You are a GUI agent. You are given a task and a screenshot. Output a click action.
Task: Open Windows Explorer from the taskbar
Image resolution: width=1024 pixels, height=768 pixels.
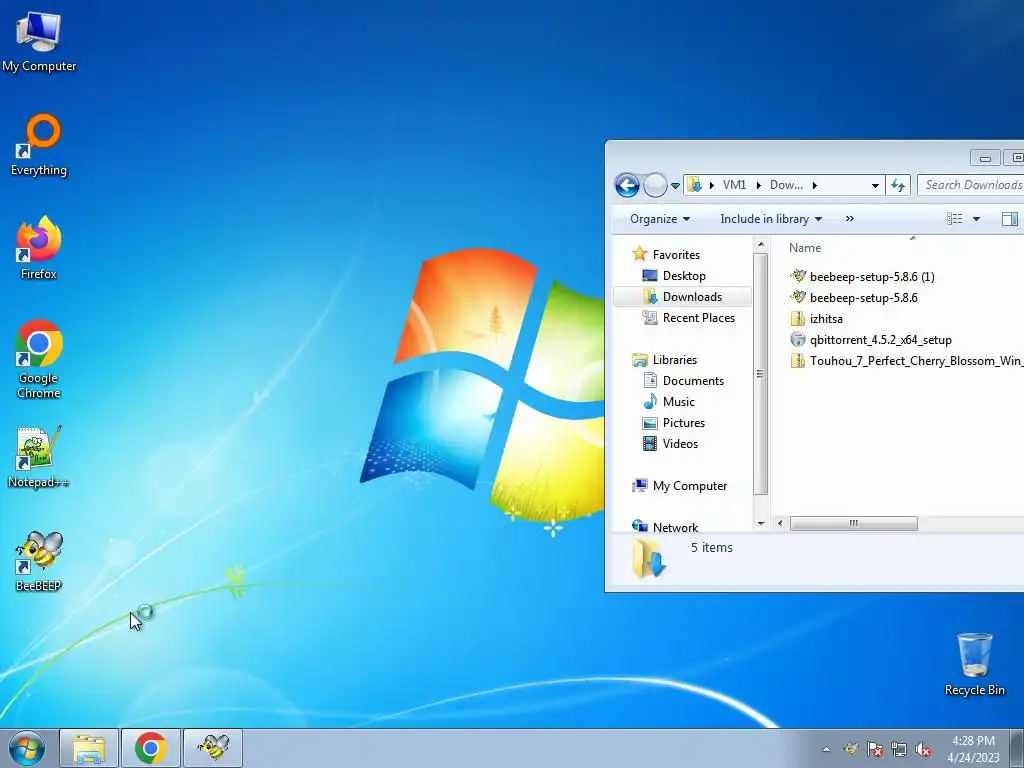tap(89, 748)
